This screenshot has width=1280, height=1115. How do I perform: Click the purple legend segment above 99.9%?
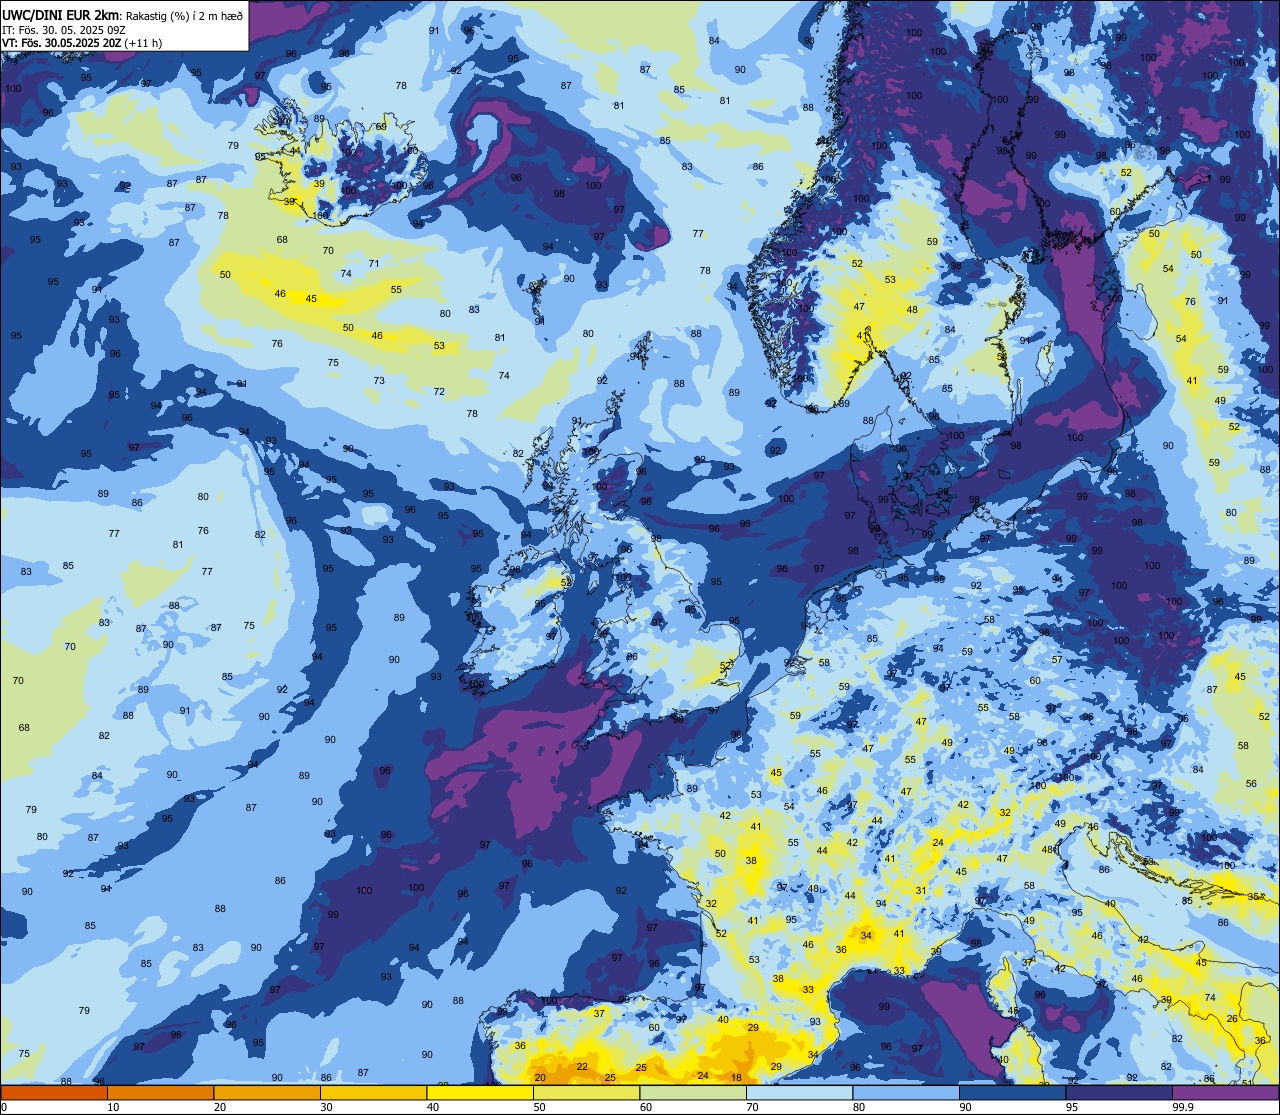tap(1225, 1092)
